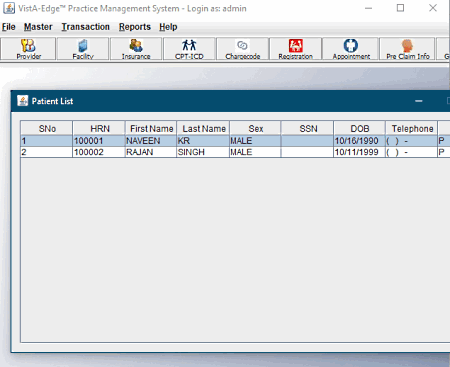
Task: Maximize the main VistA-Edge window
Action: [x=400, y=8]
